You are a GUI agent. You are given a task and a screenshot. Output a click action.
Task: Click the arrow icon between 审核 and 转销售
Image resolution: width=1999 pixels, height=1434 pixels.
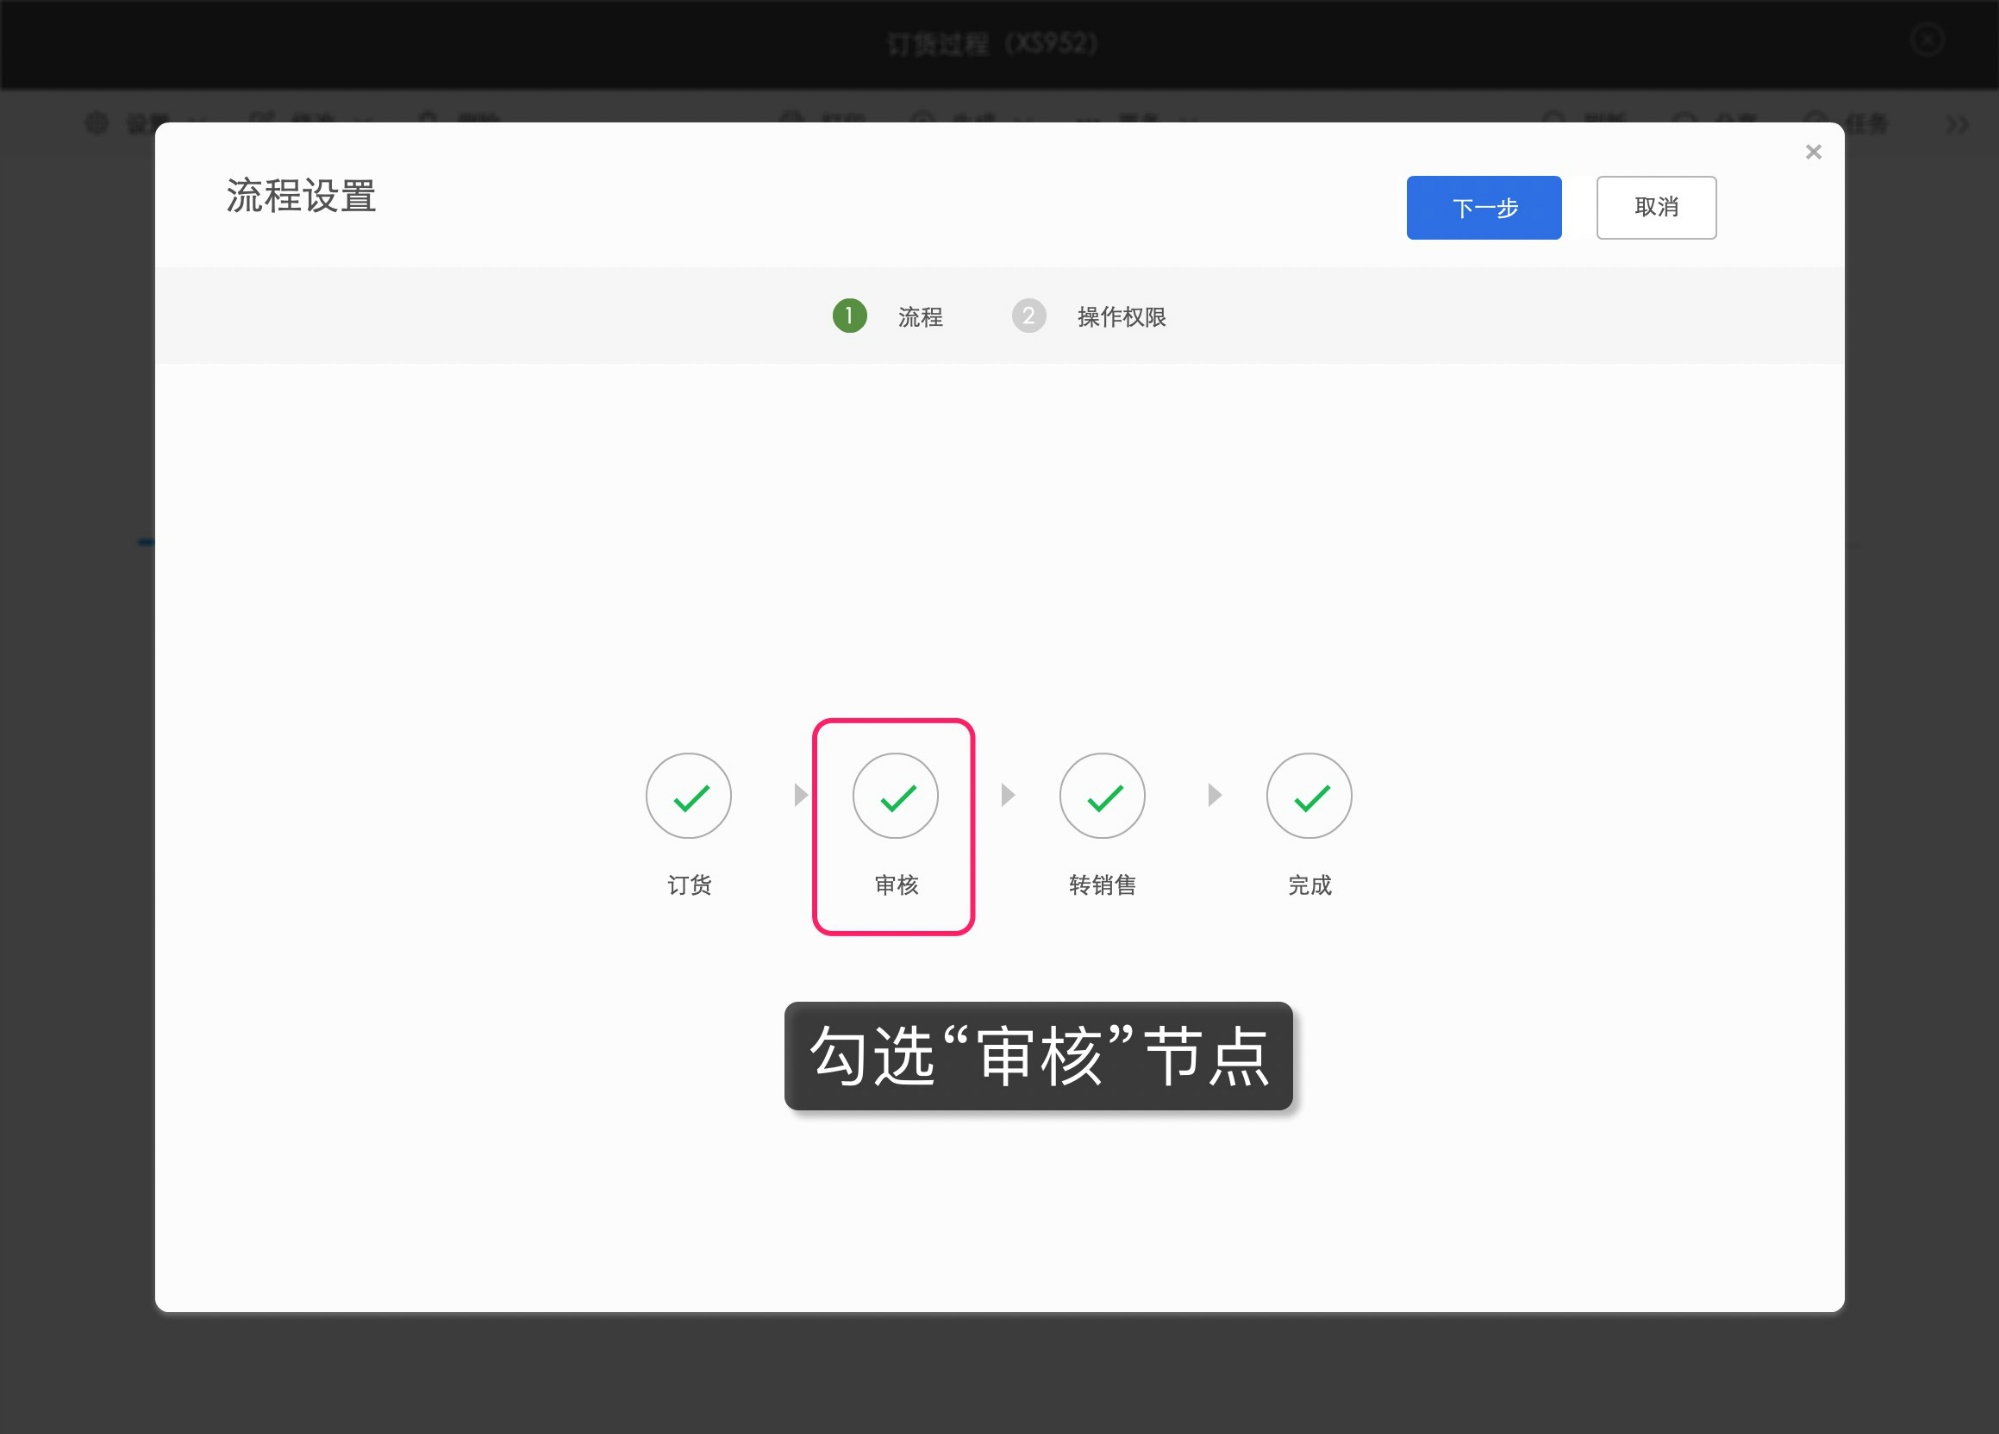[x=1008, y=795]
